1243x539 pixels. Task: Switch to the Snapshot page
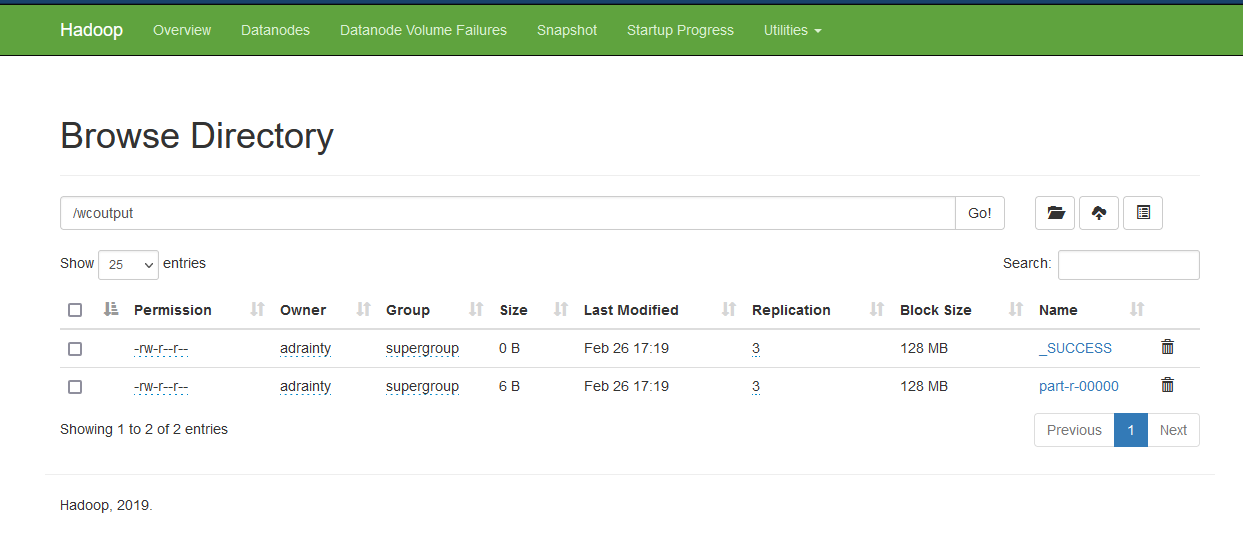(567, 30)
